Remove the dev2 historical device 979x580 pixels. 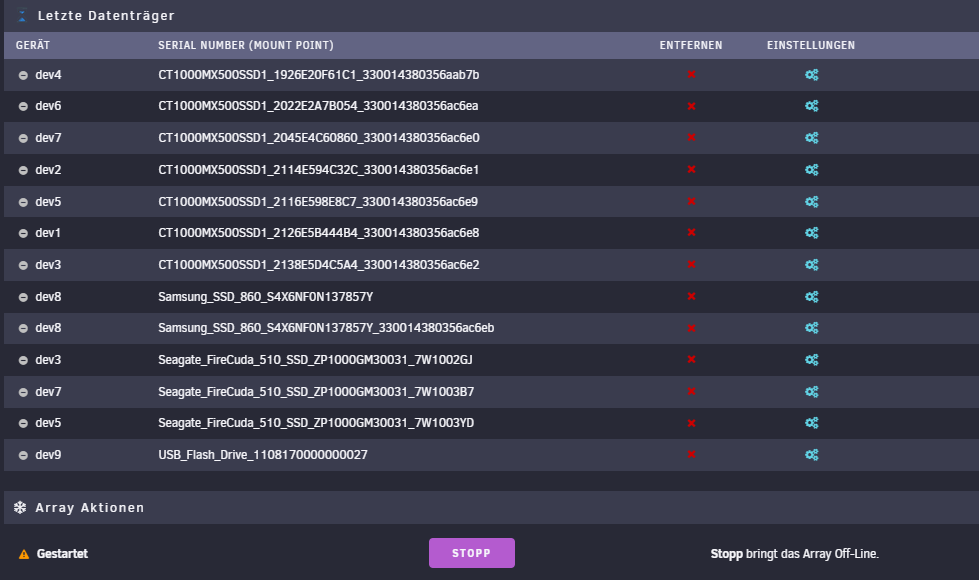[x=691, y=169]
